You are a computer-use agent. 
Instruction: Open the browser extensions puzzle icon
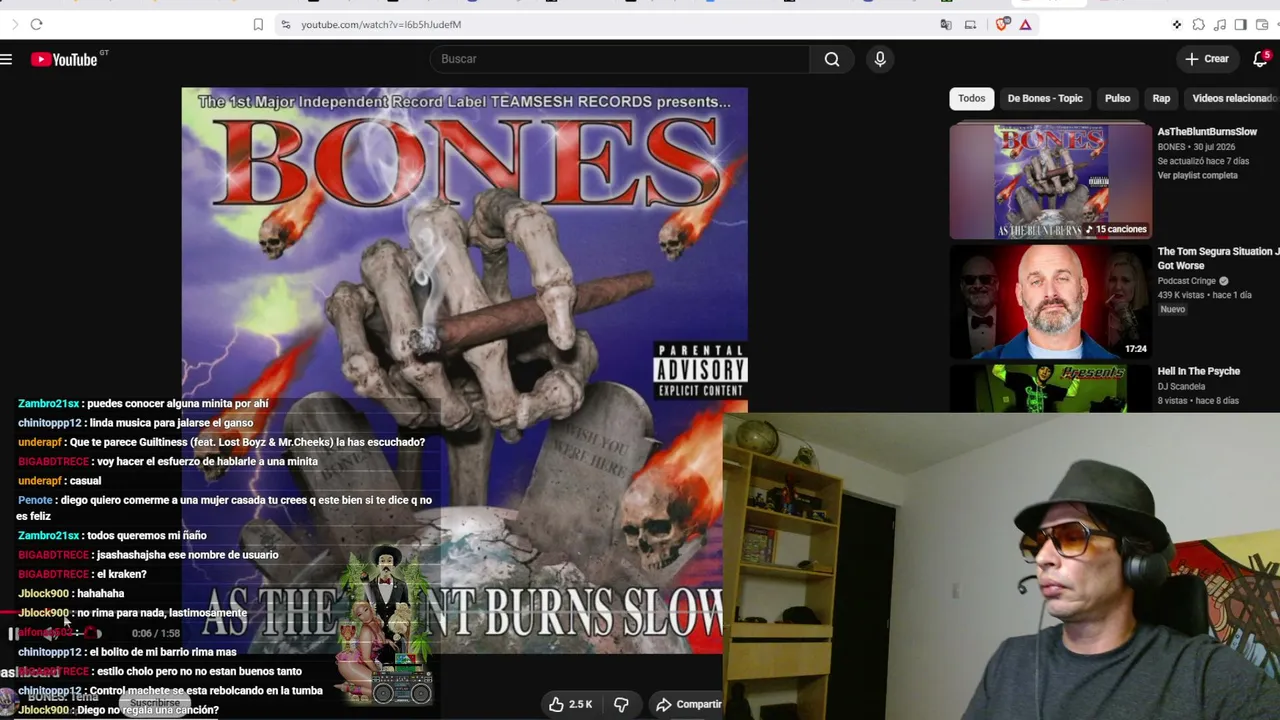[1198, 24]
